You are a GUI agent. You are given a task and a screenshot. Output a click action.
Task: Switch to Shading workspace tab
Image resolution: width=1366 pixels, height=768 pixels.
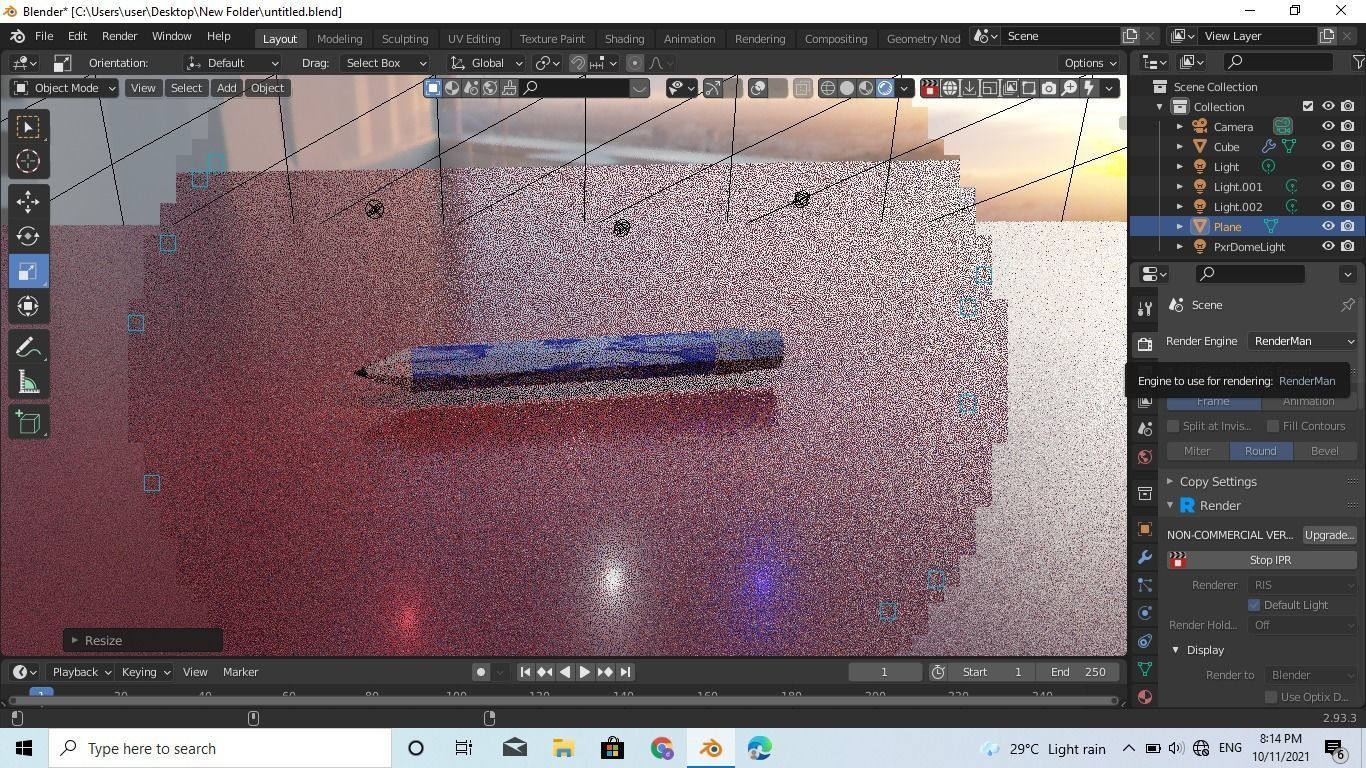point(624,38)
